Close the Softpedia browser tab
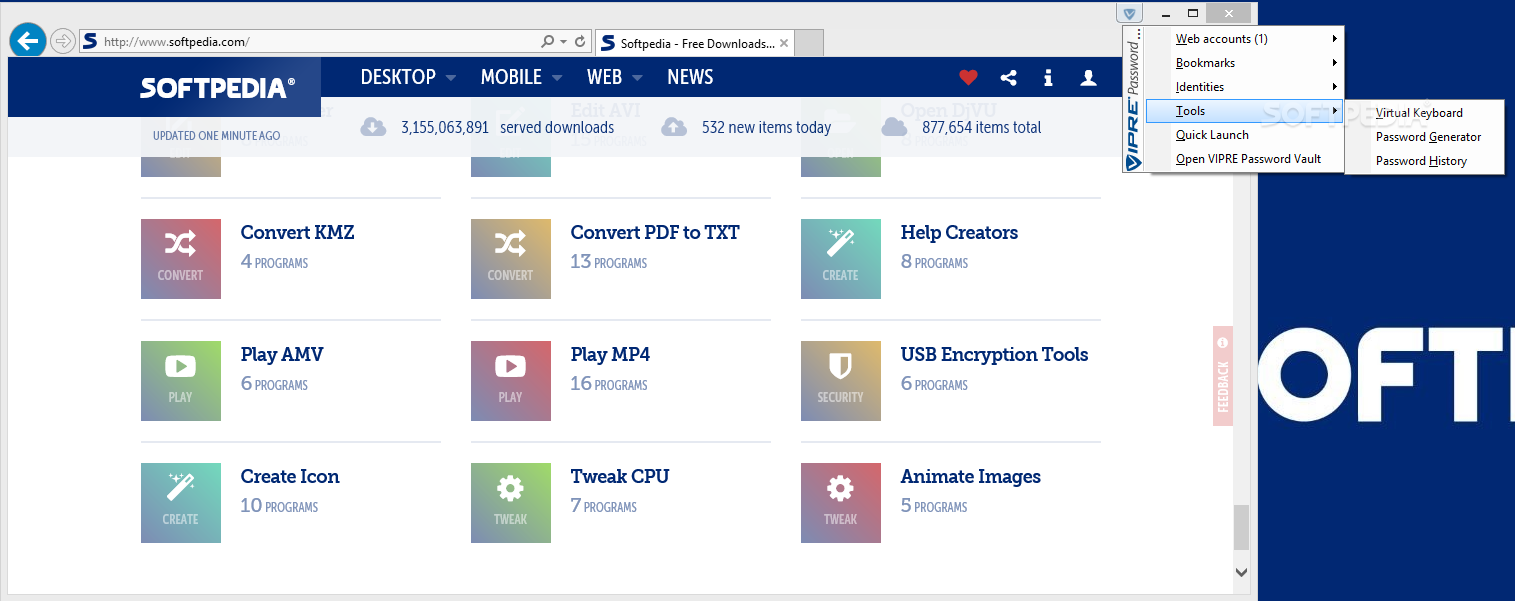The height and width of the screenshot is (601, 1515). [784, 43]
